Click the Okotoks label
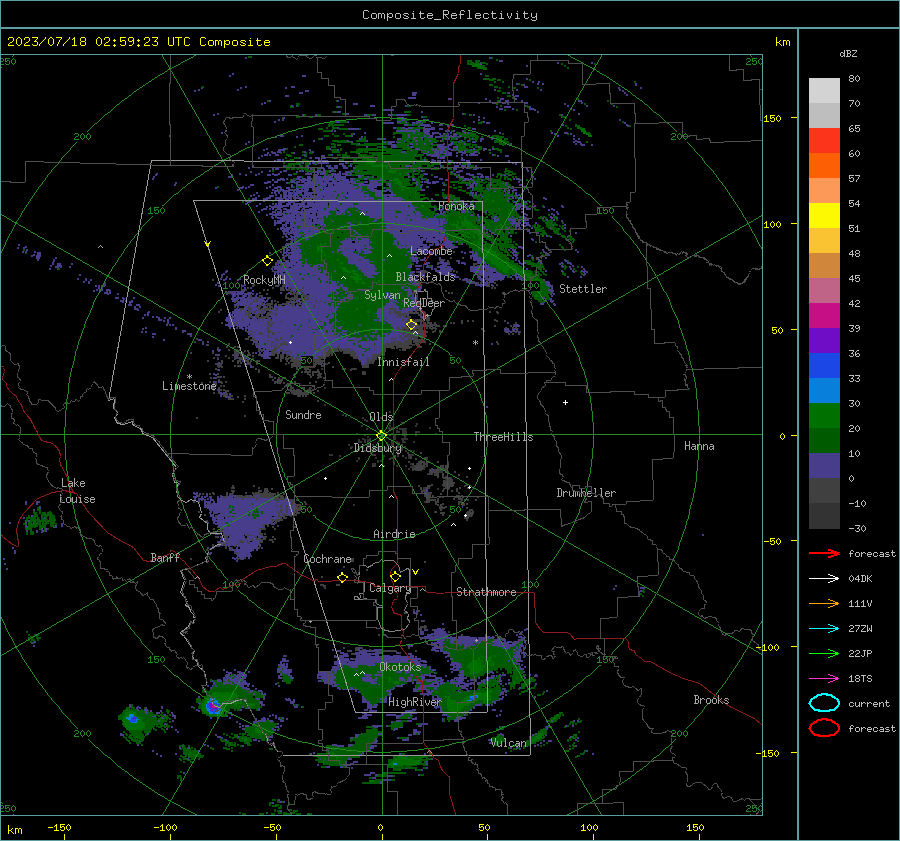This screenshot has height=841, width=900. pyautogui.click(x=400, y=667)
